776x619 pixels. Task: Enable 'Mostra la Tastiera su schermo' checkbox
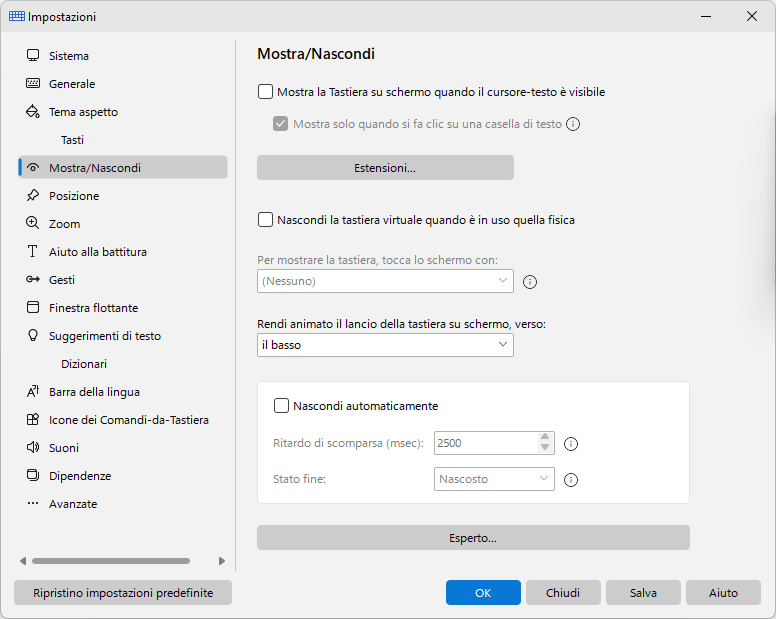(x=265, y=92)
